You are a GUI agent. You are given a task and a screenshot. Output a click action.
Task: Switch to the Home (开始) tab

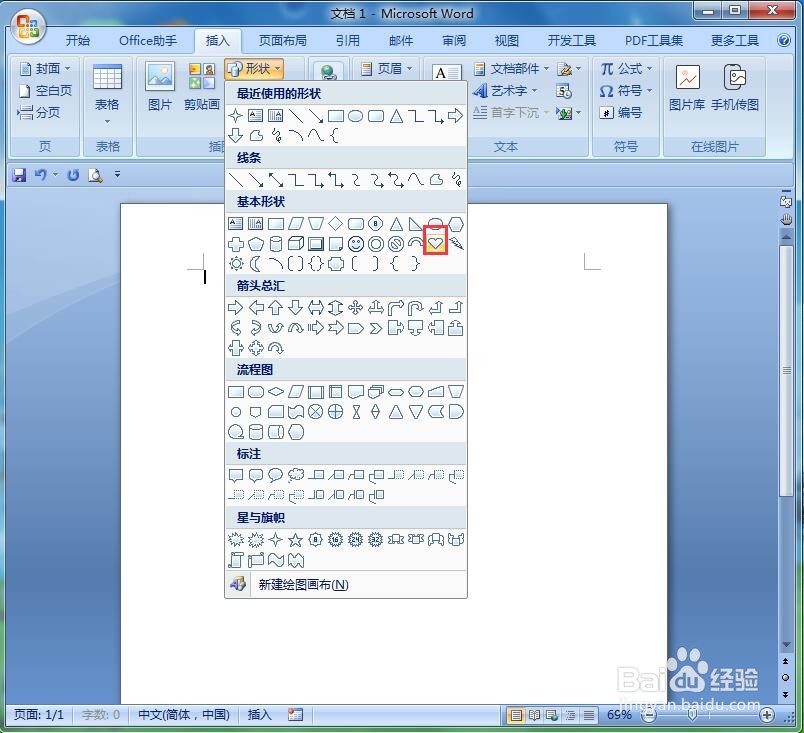[77, 40]
